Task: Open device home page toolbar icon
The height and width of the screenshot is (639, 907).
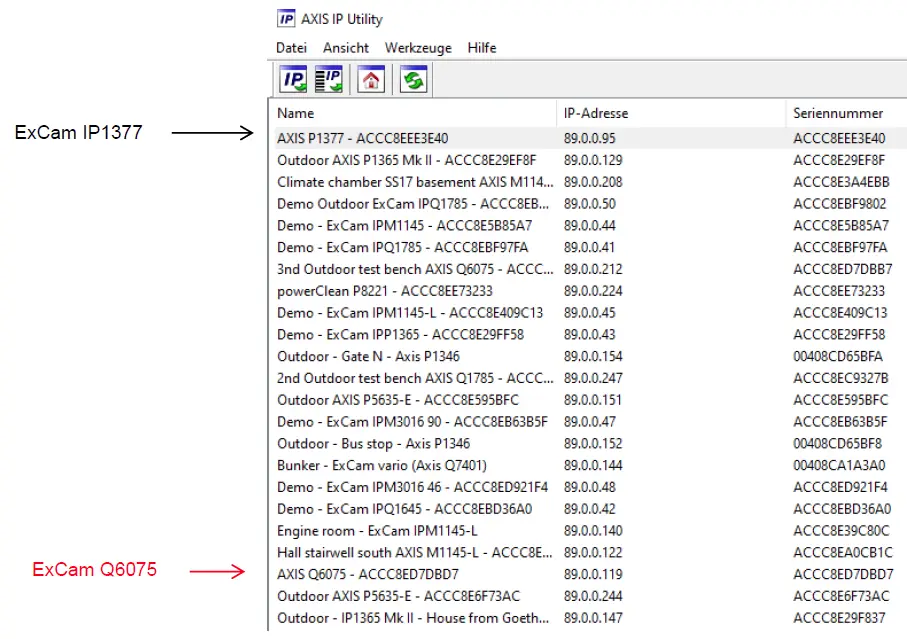Action: point(371,80)
